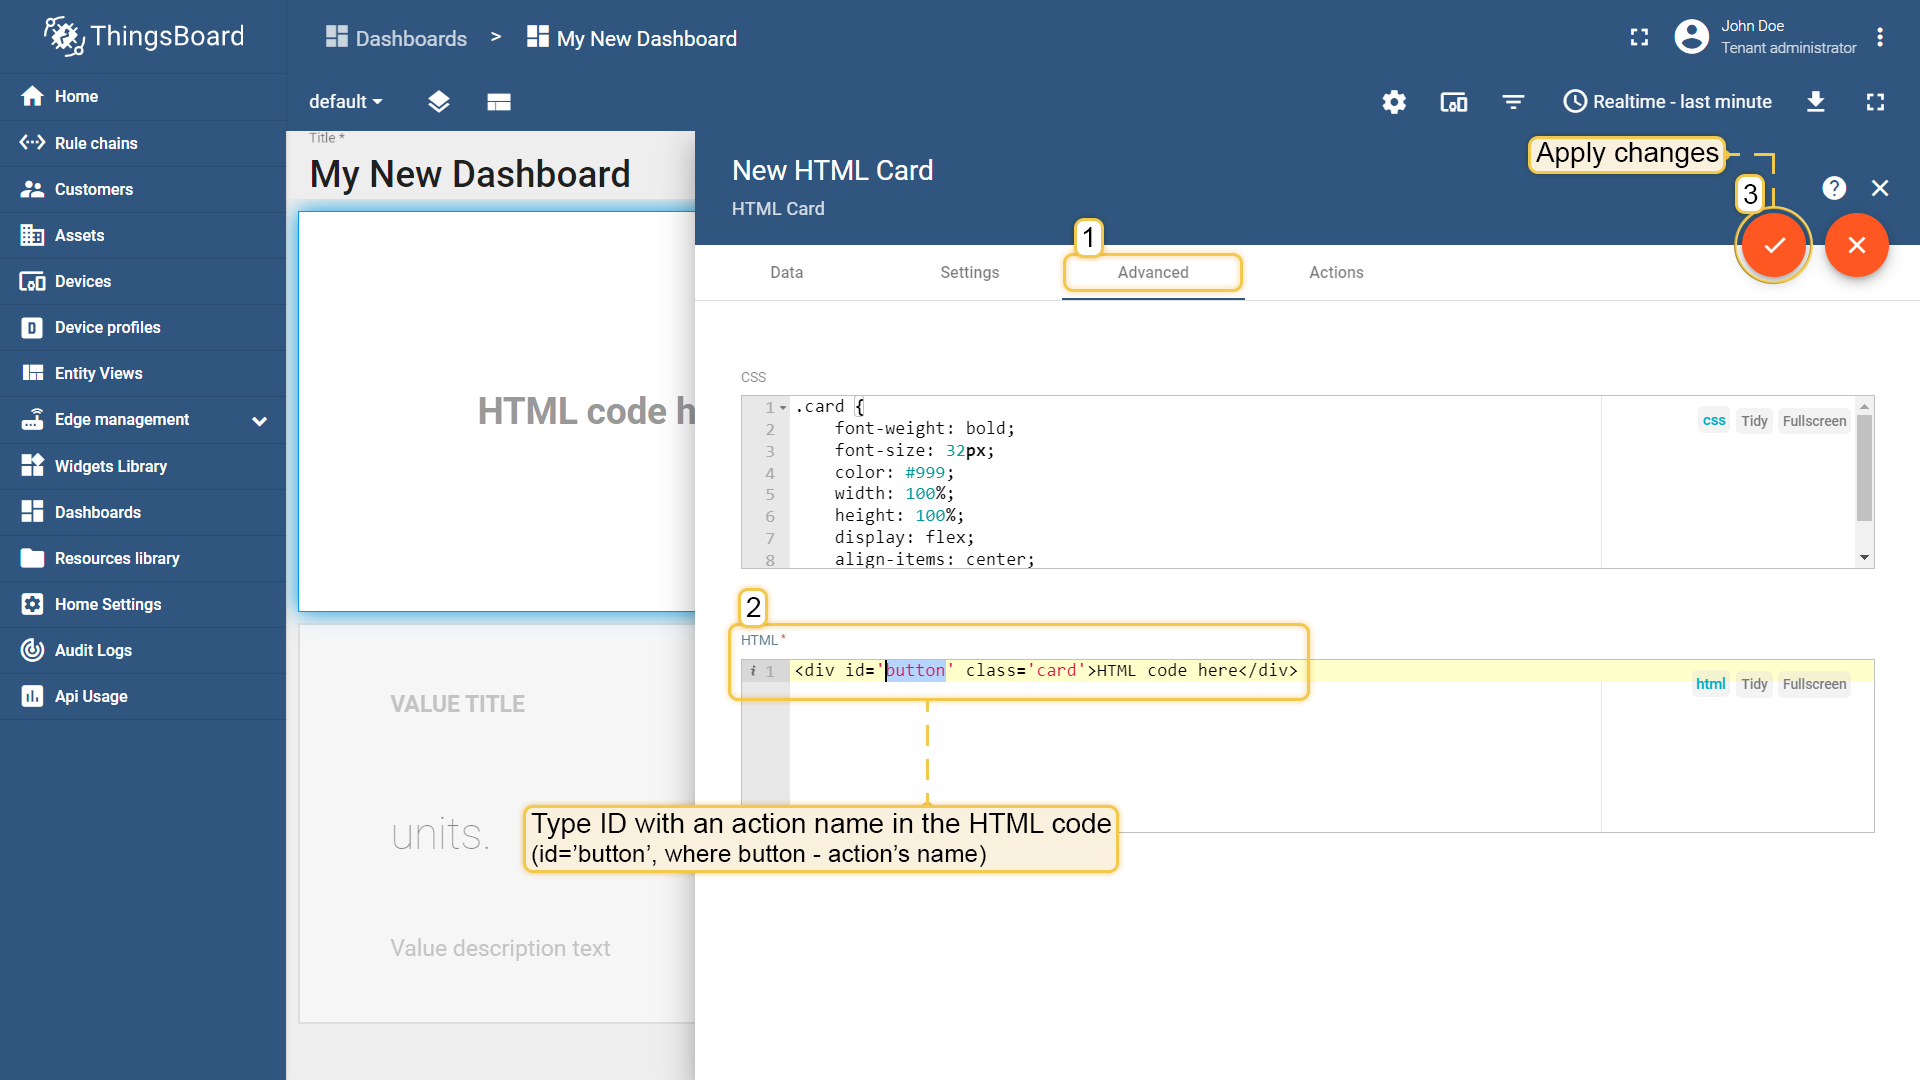Open dashboard settings gear

1394,102
